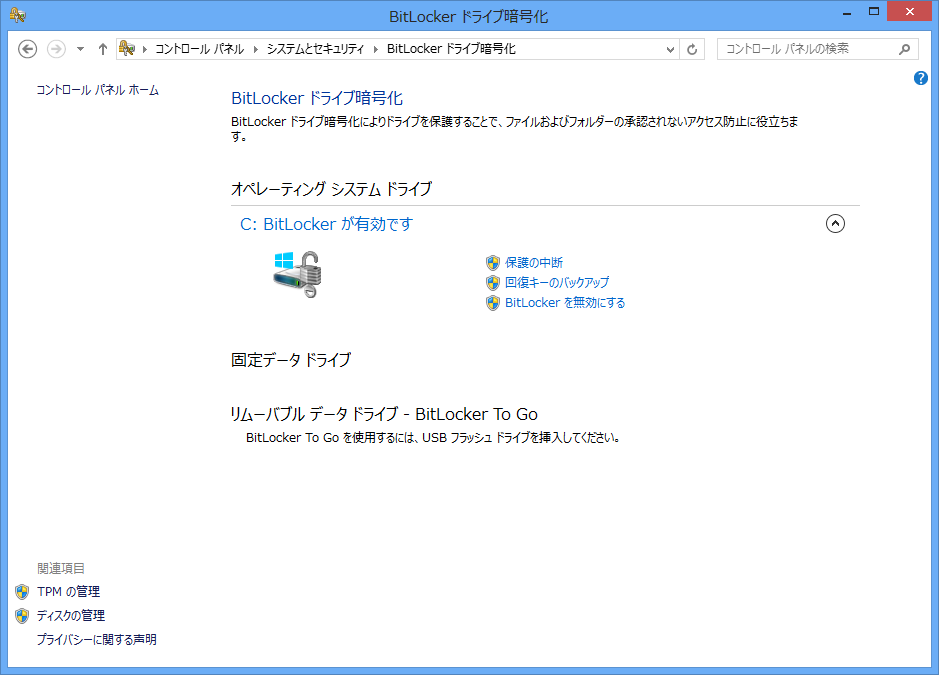The image size is (939, 675).
Task: Click 回復キーのバックアップ link
Action: click(x=557, y=282)
